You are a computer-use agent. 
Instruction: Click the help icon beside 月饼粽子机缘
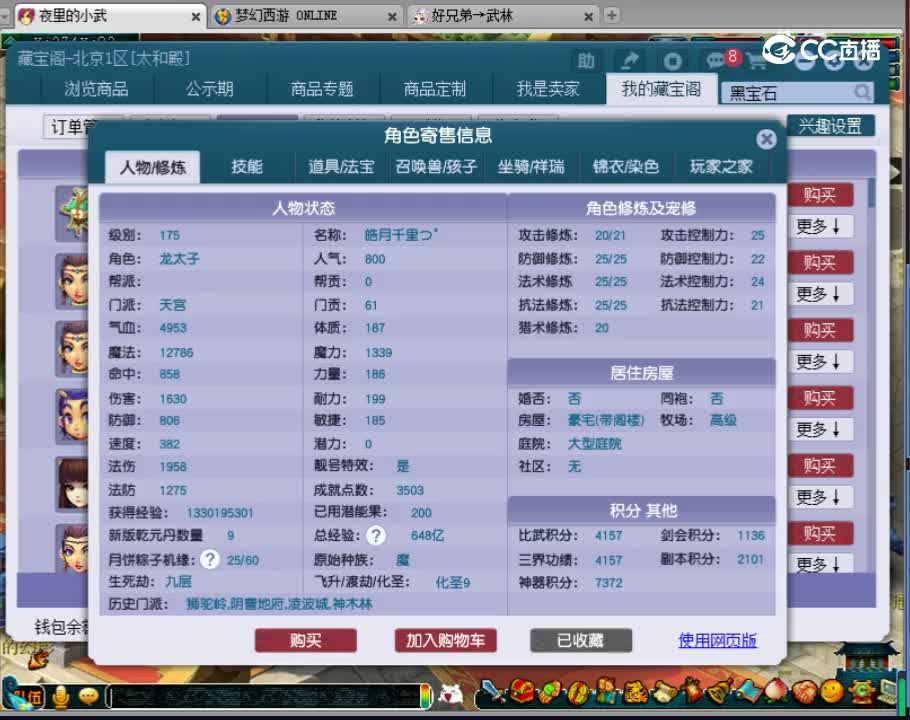coord(210,560)
